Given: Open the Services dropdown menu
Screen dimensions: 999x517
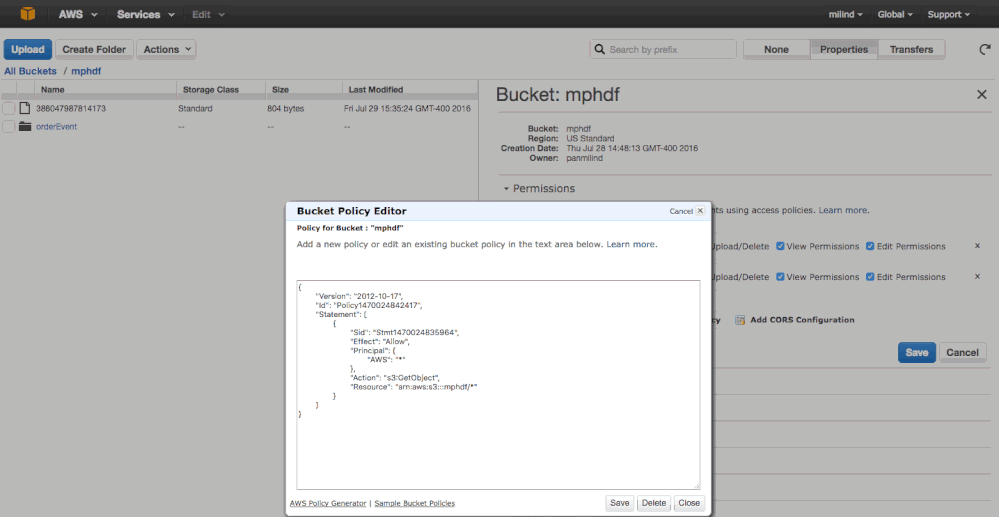Looking at the screenshot, I should (146, 14).
